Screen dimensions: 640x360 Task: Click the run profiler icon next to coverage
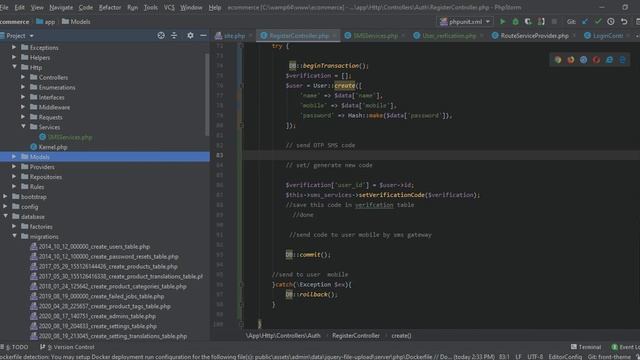[x=541, y=22]
